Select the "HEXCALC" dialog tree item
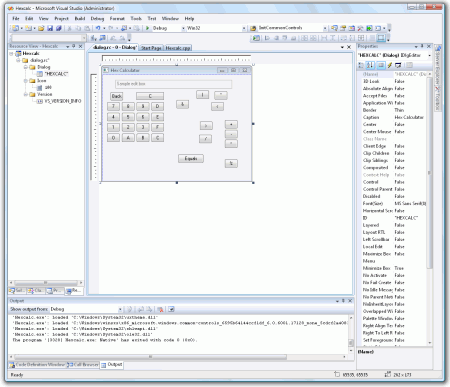The image size is (450, 387). 56,74
